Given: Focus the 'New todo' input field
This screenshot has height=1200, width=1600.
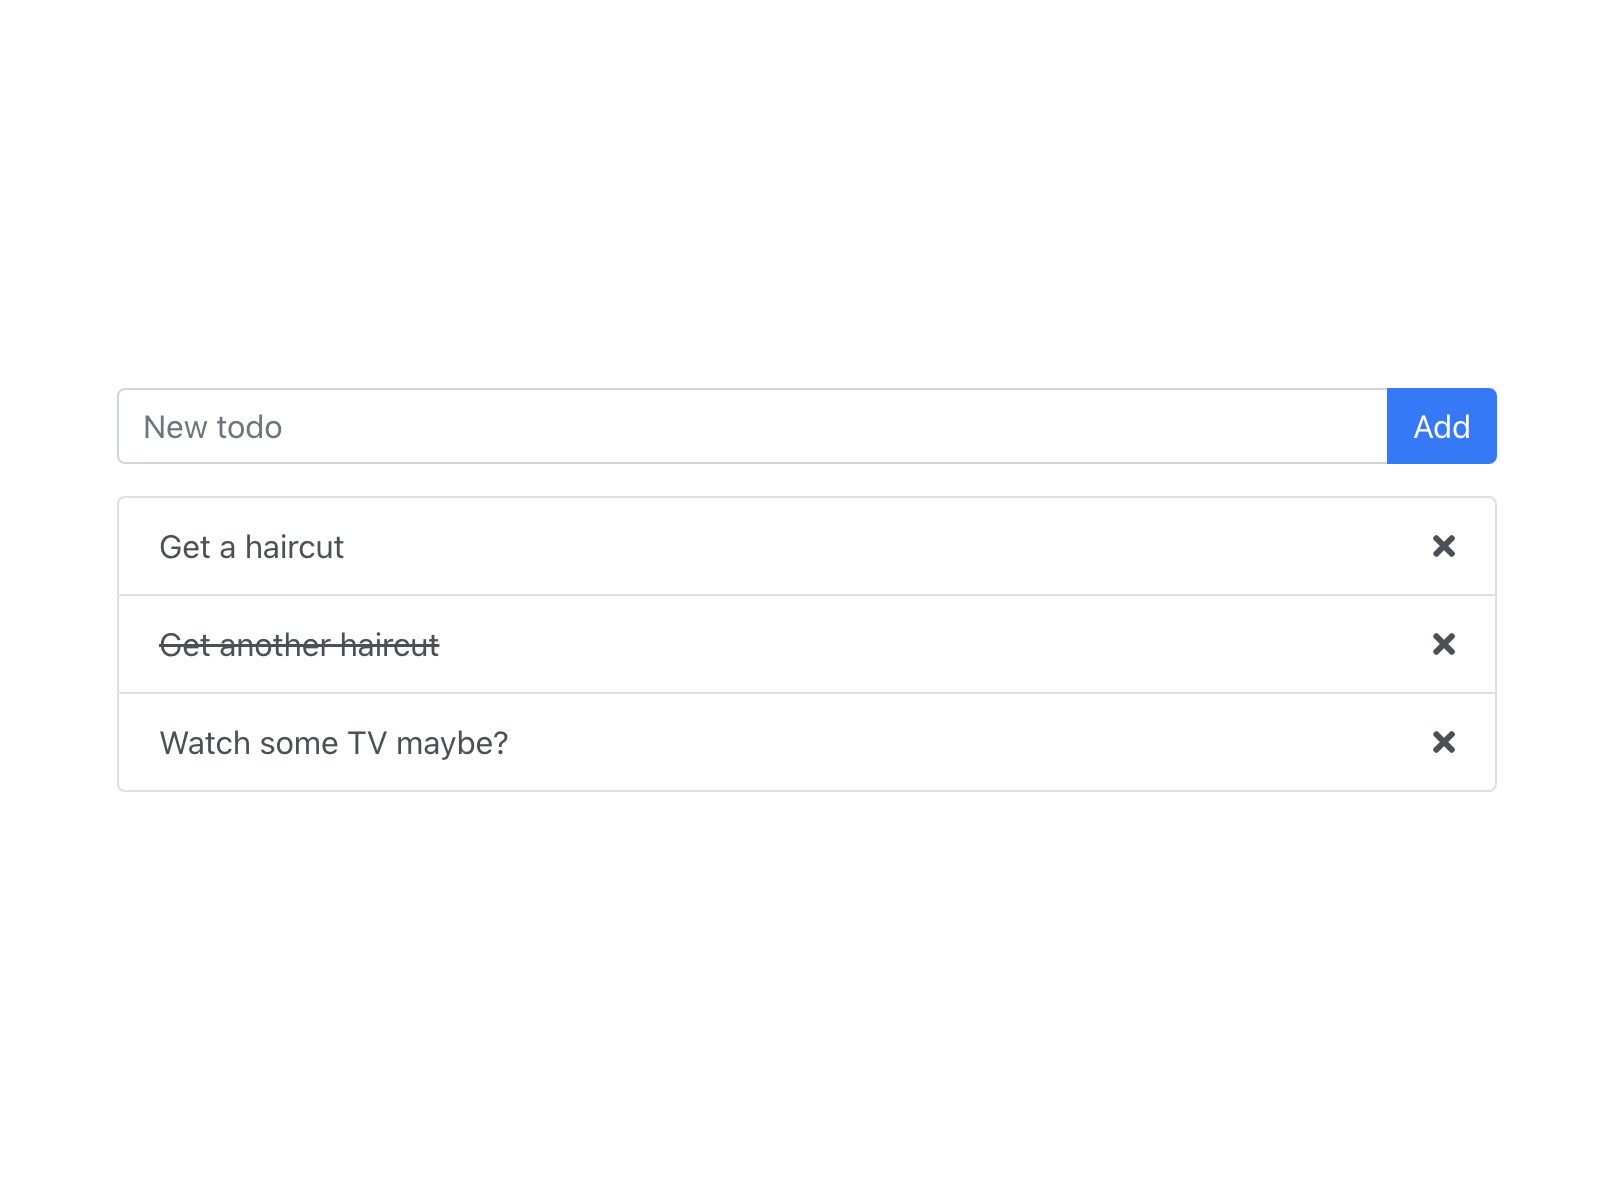Looking at the screenshot, I should pos(700,426).
